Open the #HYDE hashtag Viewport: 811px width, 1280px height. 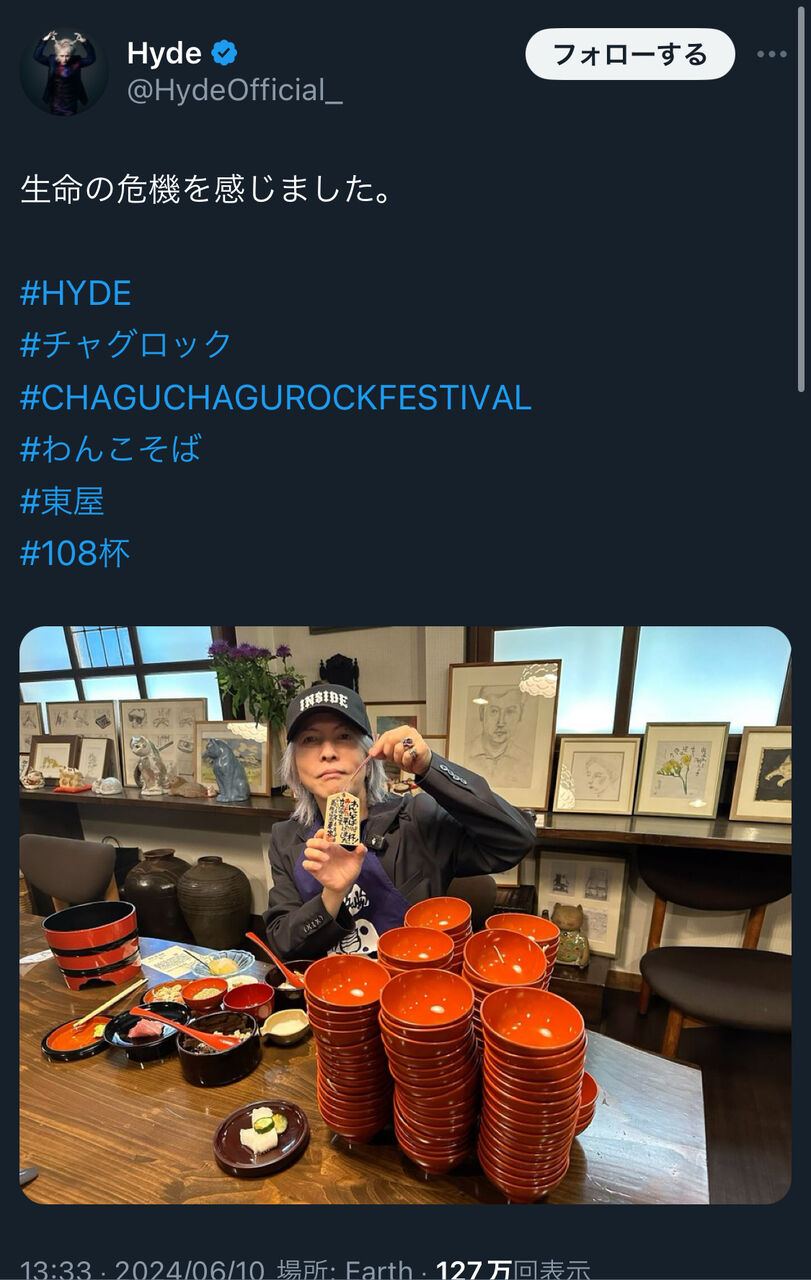coord(76,293)
